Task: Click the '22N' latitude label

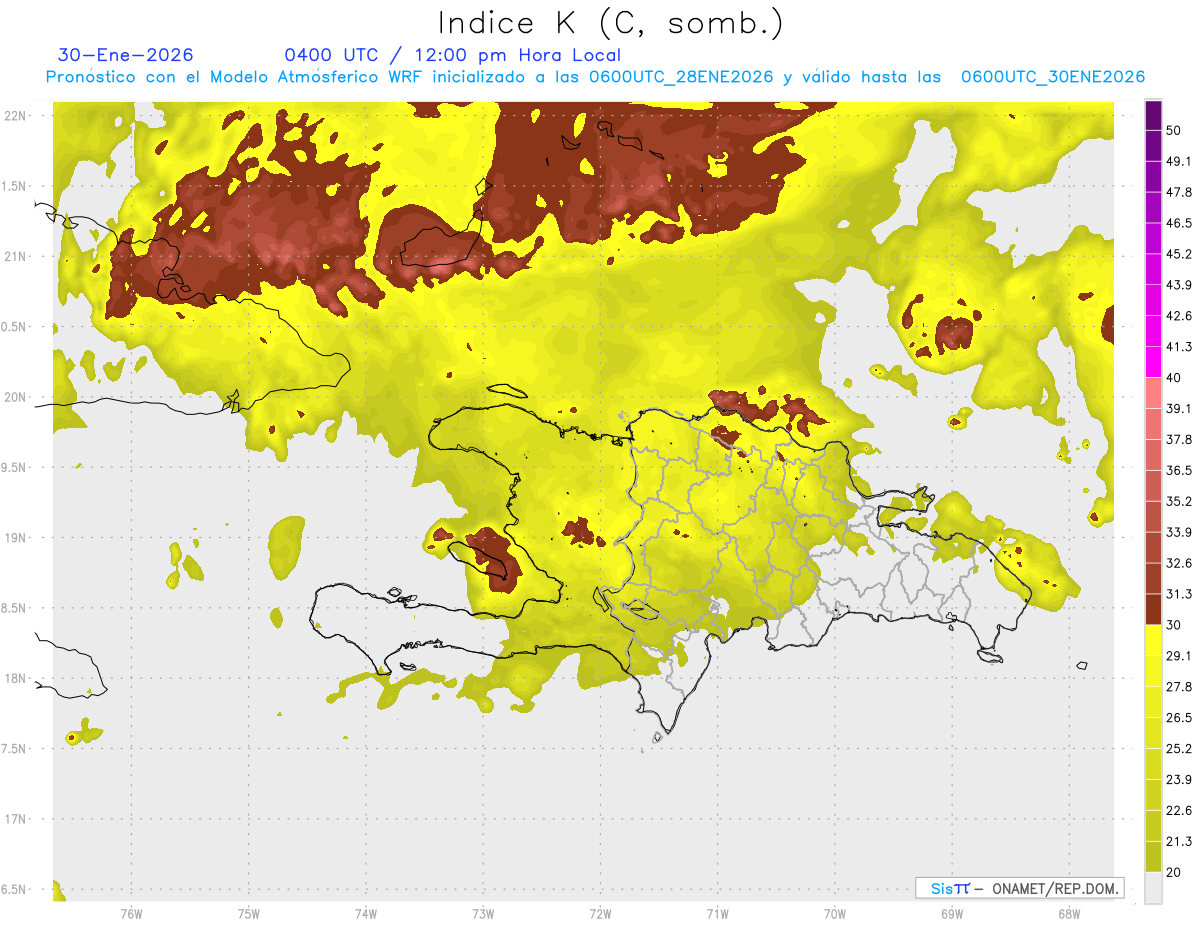Action: pos(16,116)
